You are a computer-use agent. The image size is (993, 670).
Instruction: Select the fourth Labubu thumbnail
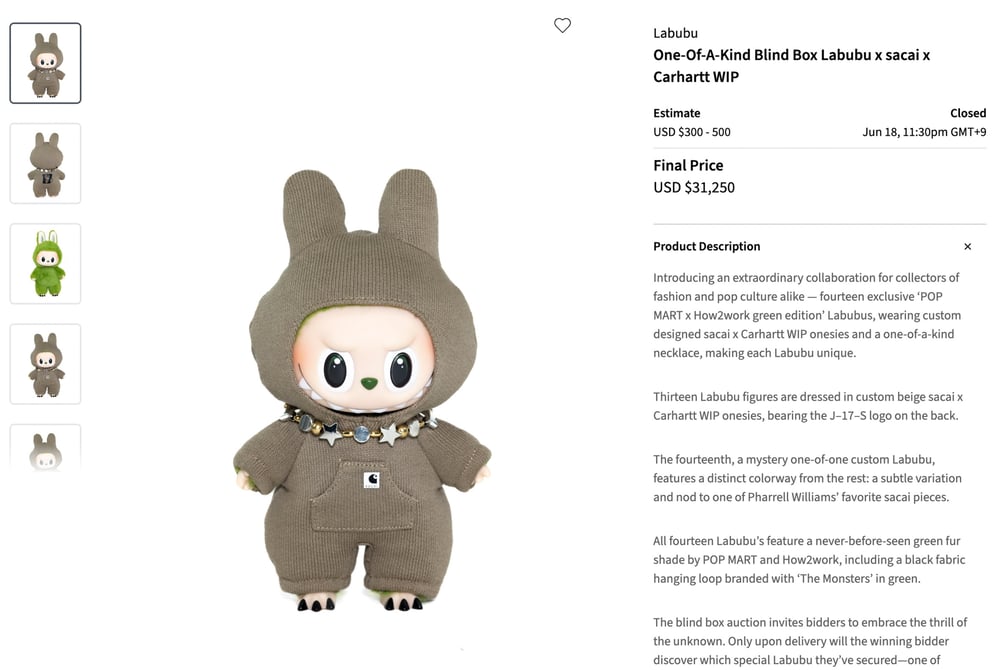pos(46,364)
